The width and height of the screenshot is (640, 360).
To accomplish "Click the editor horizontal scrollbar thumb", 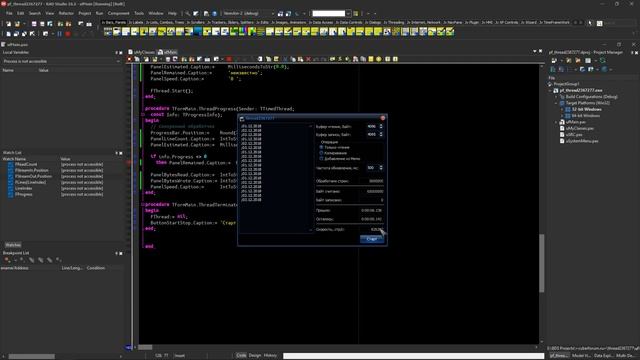I will tap(145, 348).
